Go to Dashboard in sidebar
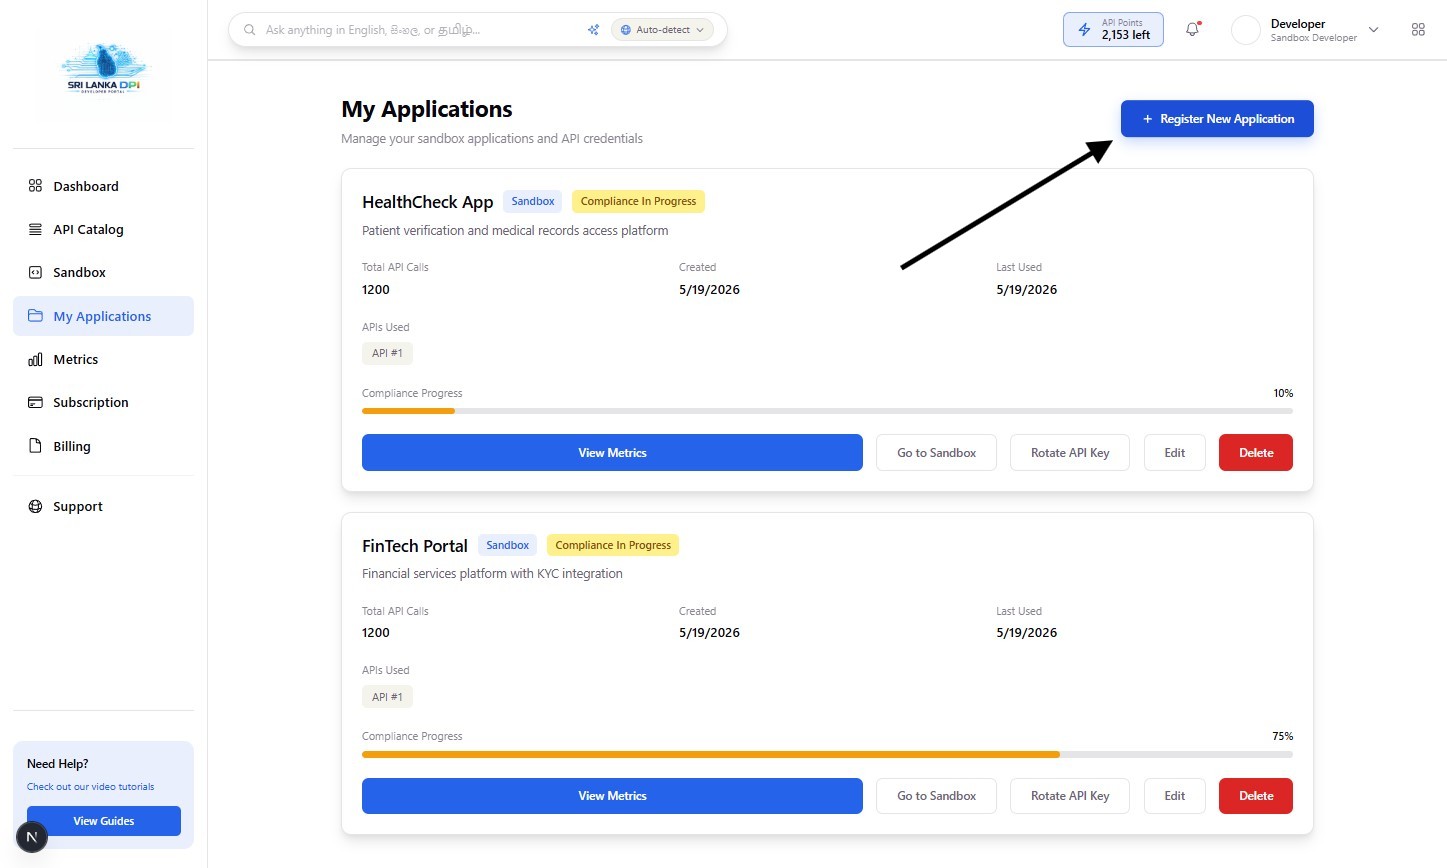The height and width of the screenshot is (868, 1447). tap(103, 186)
